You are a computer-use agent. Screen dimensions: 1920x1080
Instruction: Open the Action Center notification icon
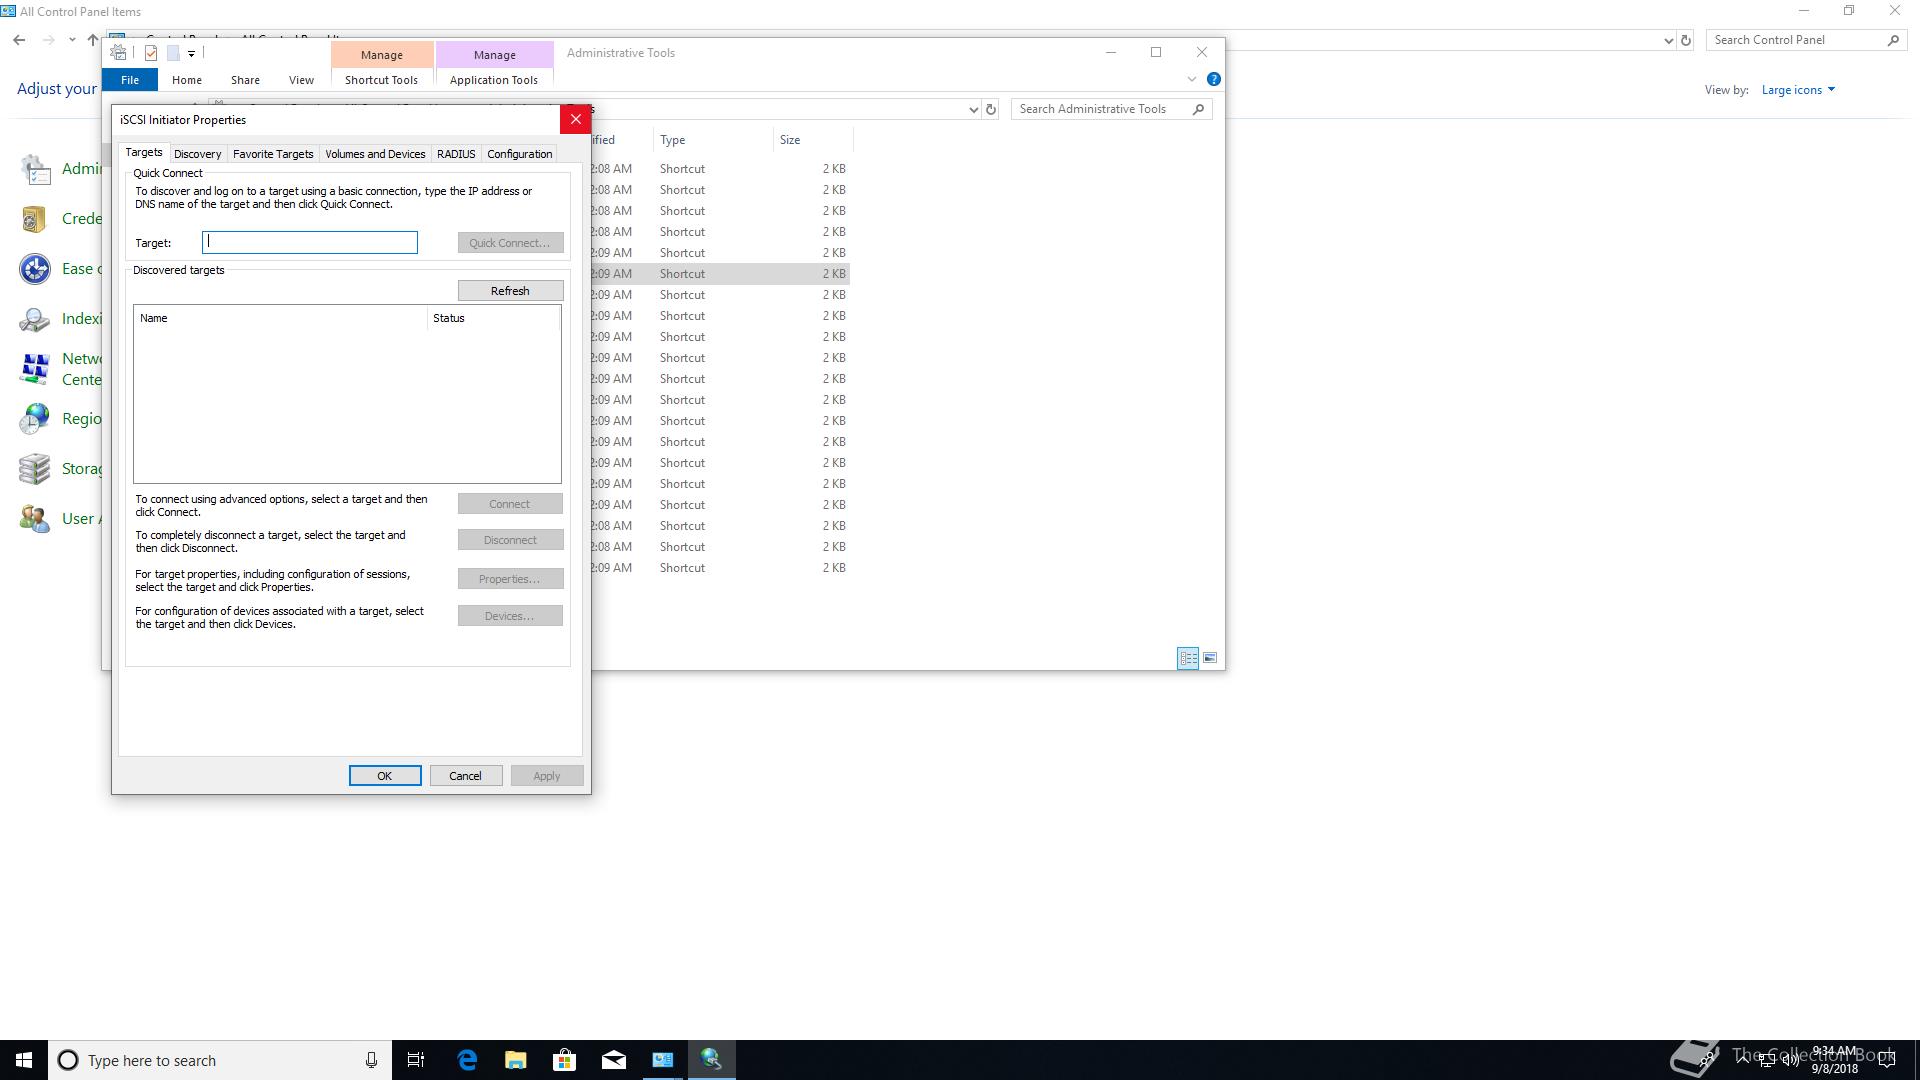point(1887,1060)
